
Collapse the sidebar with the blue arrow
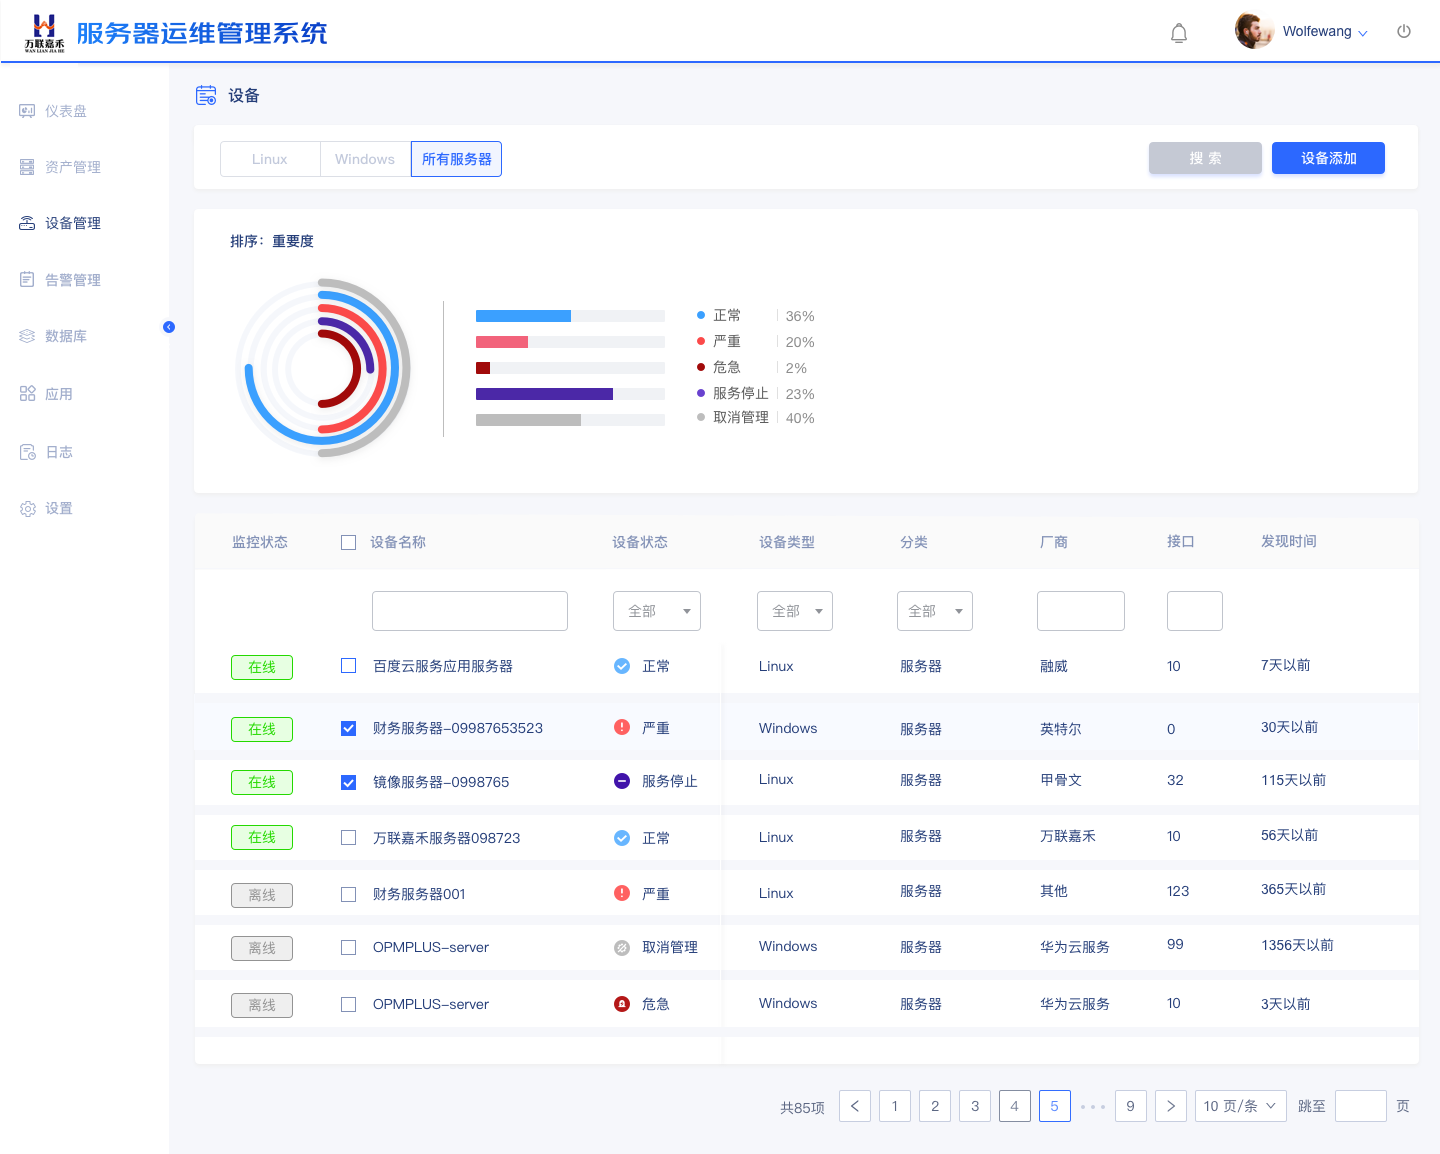coord(169,327)
